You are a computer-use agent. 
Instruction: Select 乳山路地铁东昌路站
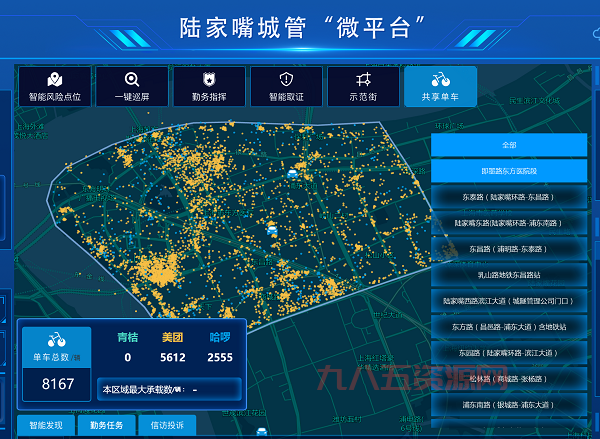click(509, 275)
